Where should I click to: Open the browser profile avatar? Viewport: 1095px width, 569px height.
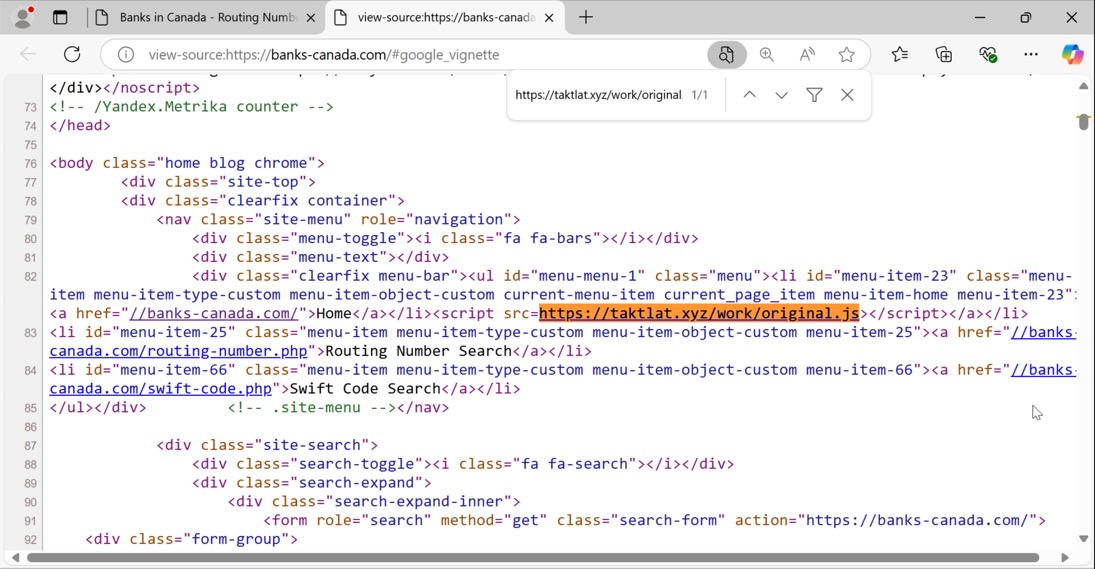(x=23, y=17)
